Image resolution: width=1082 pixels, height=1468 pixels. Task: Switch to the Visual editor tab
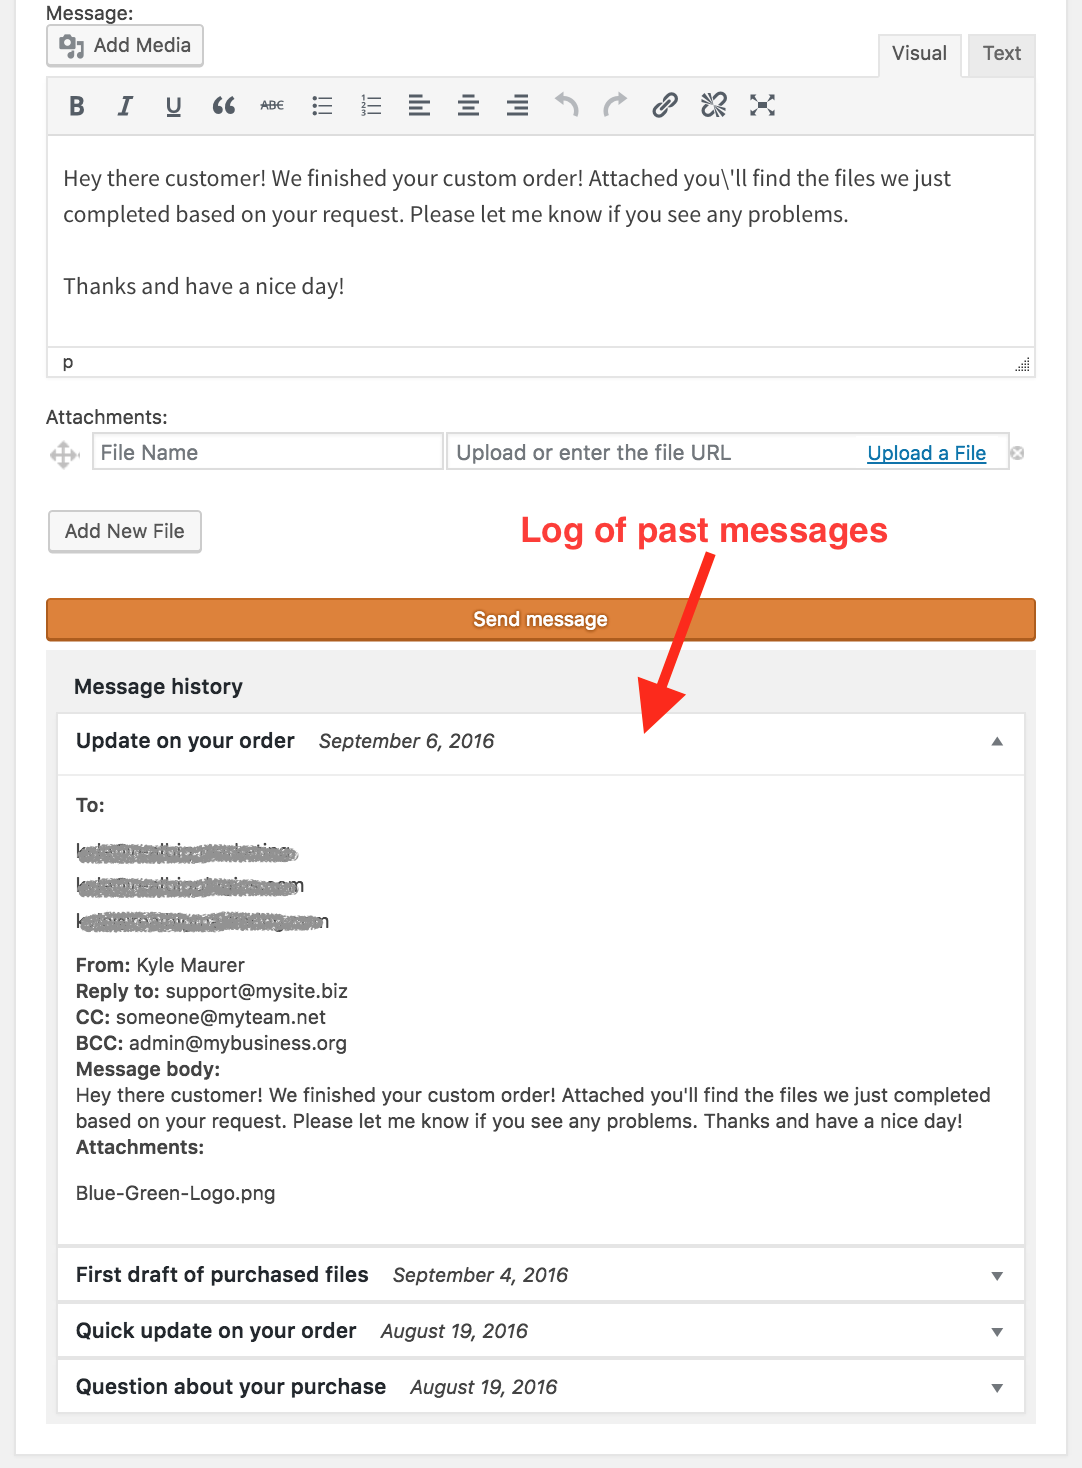pyautogui.click(x=919, y=54)
